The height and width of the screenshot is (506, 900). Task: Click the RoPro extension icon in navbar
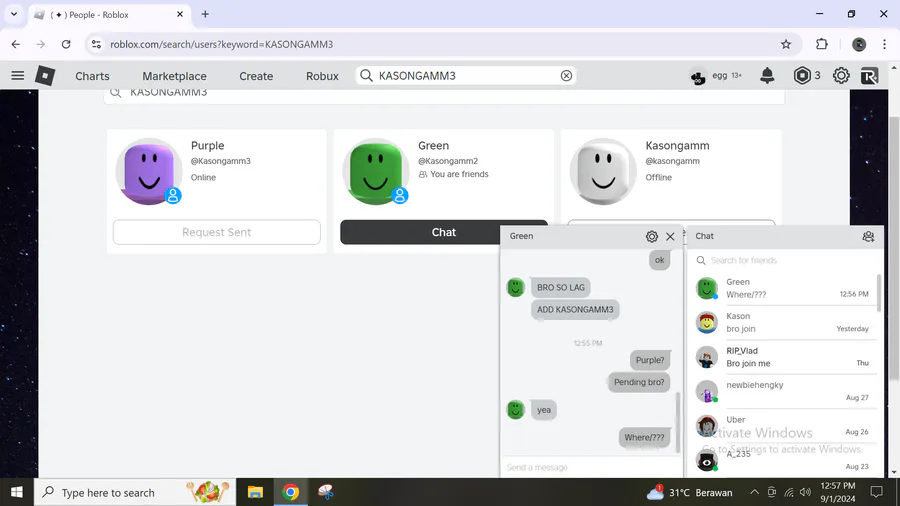coord(870,76)
